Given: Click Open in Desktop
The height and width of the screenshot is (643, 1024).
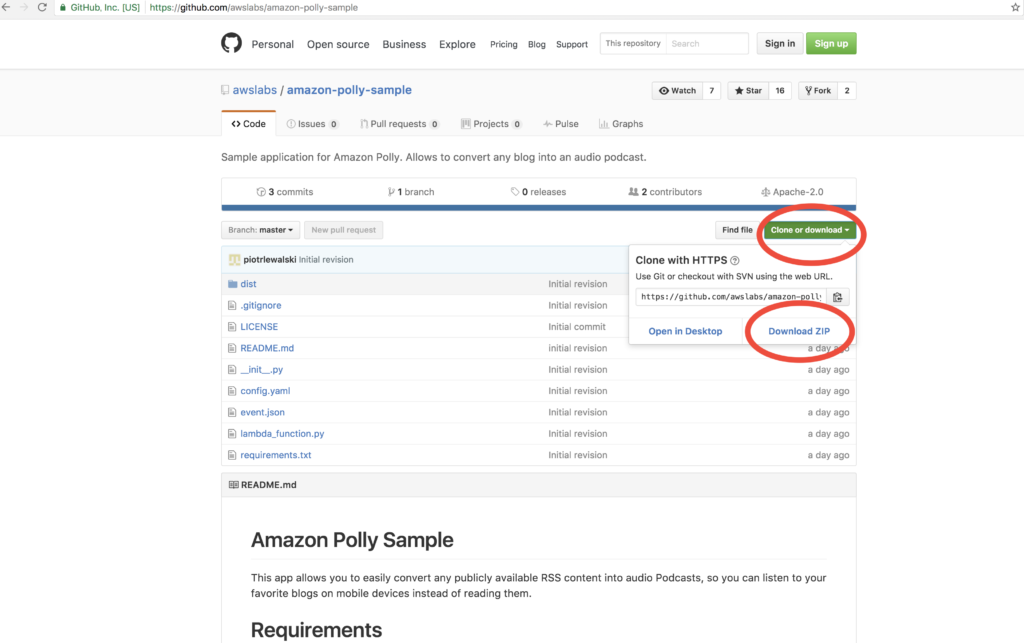Looking at the screenshot, I should pos(685,332).
